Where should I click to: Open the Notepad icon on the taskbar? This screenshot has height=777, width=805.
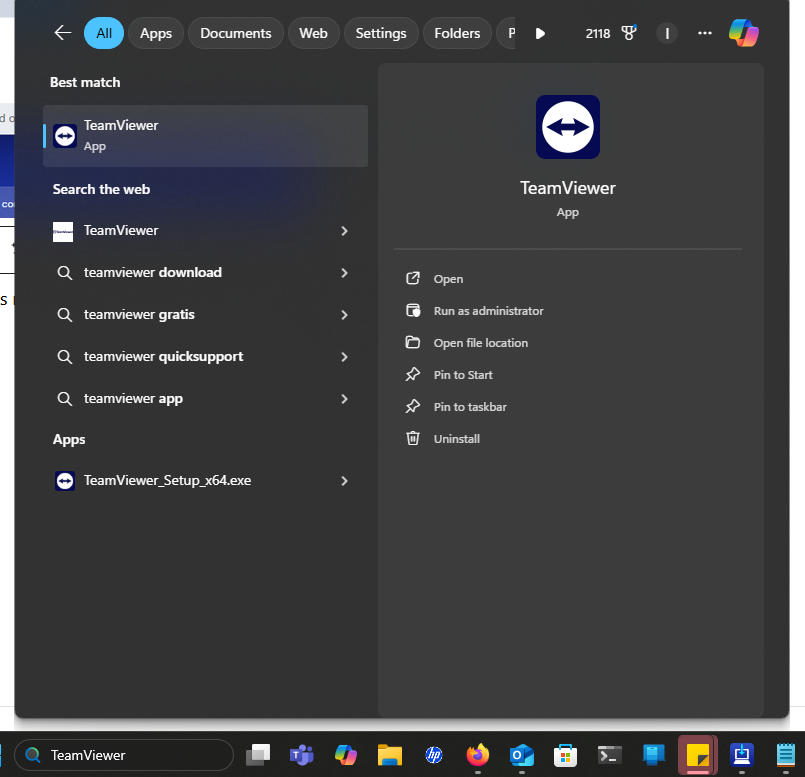pos(785,755)
